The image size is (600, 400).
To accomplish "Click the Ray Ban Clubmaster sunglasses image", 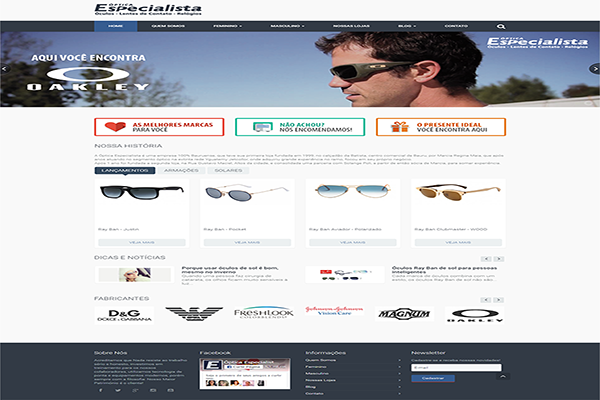I will tap(458, 193).
